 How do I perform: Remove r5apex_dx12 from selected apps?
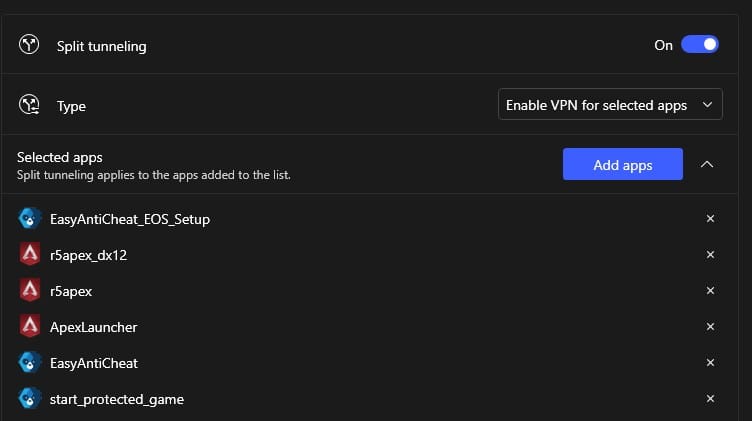point(710,255)
